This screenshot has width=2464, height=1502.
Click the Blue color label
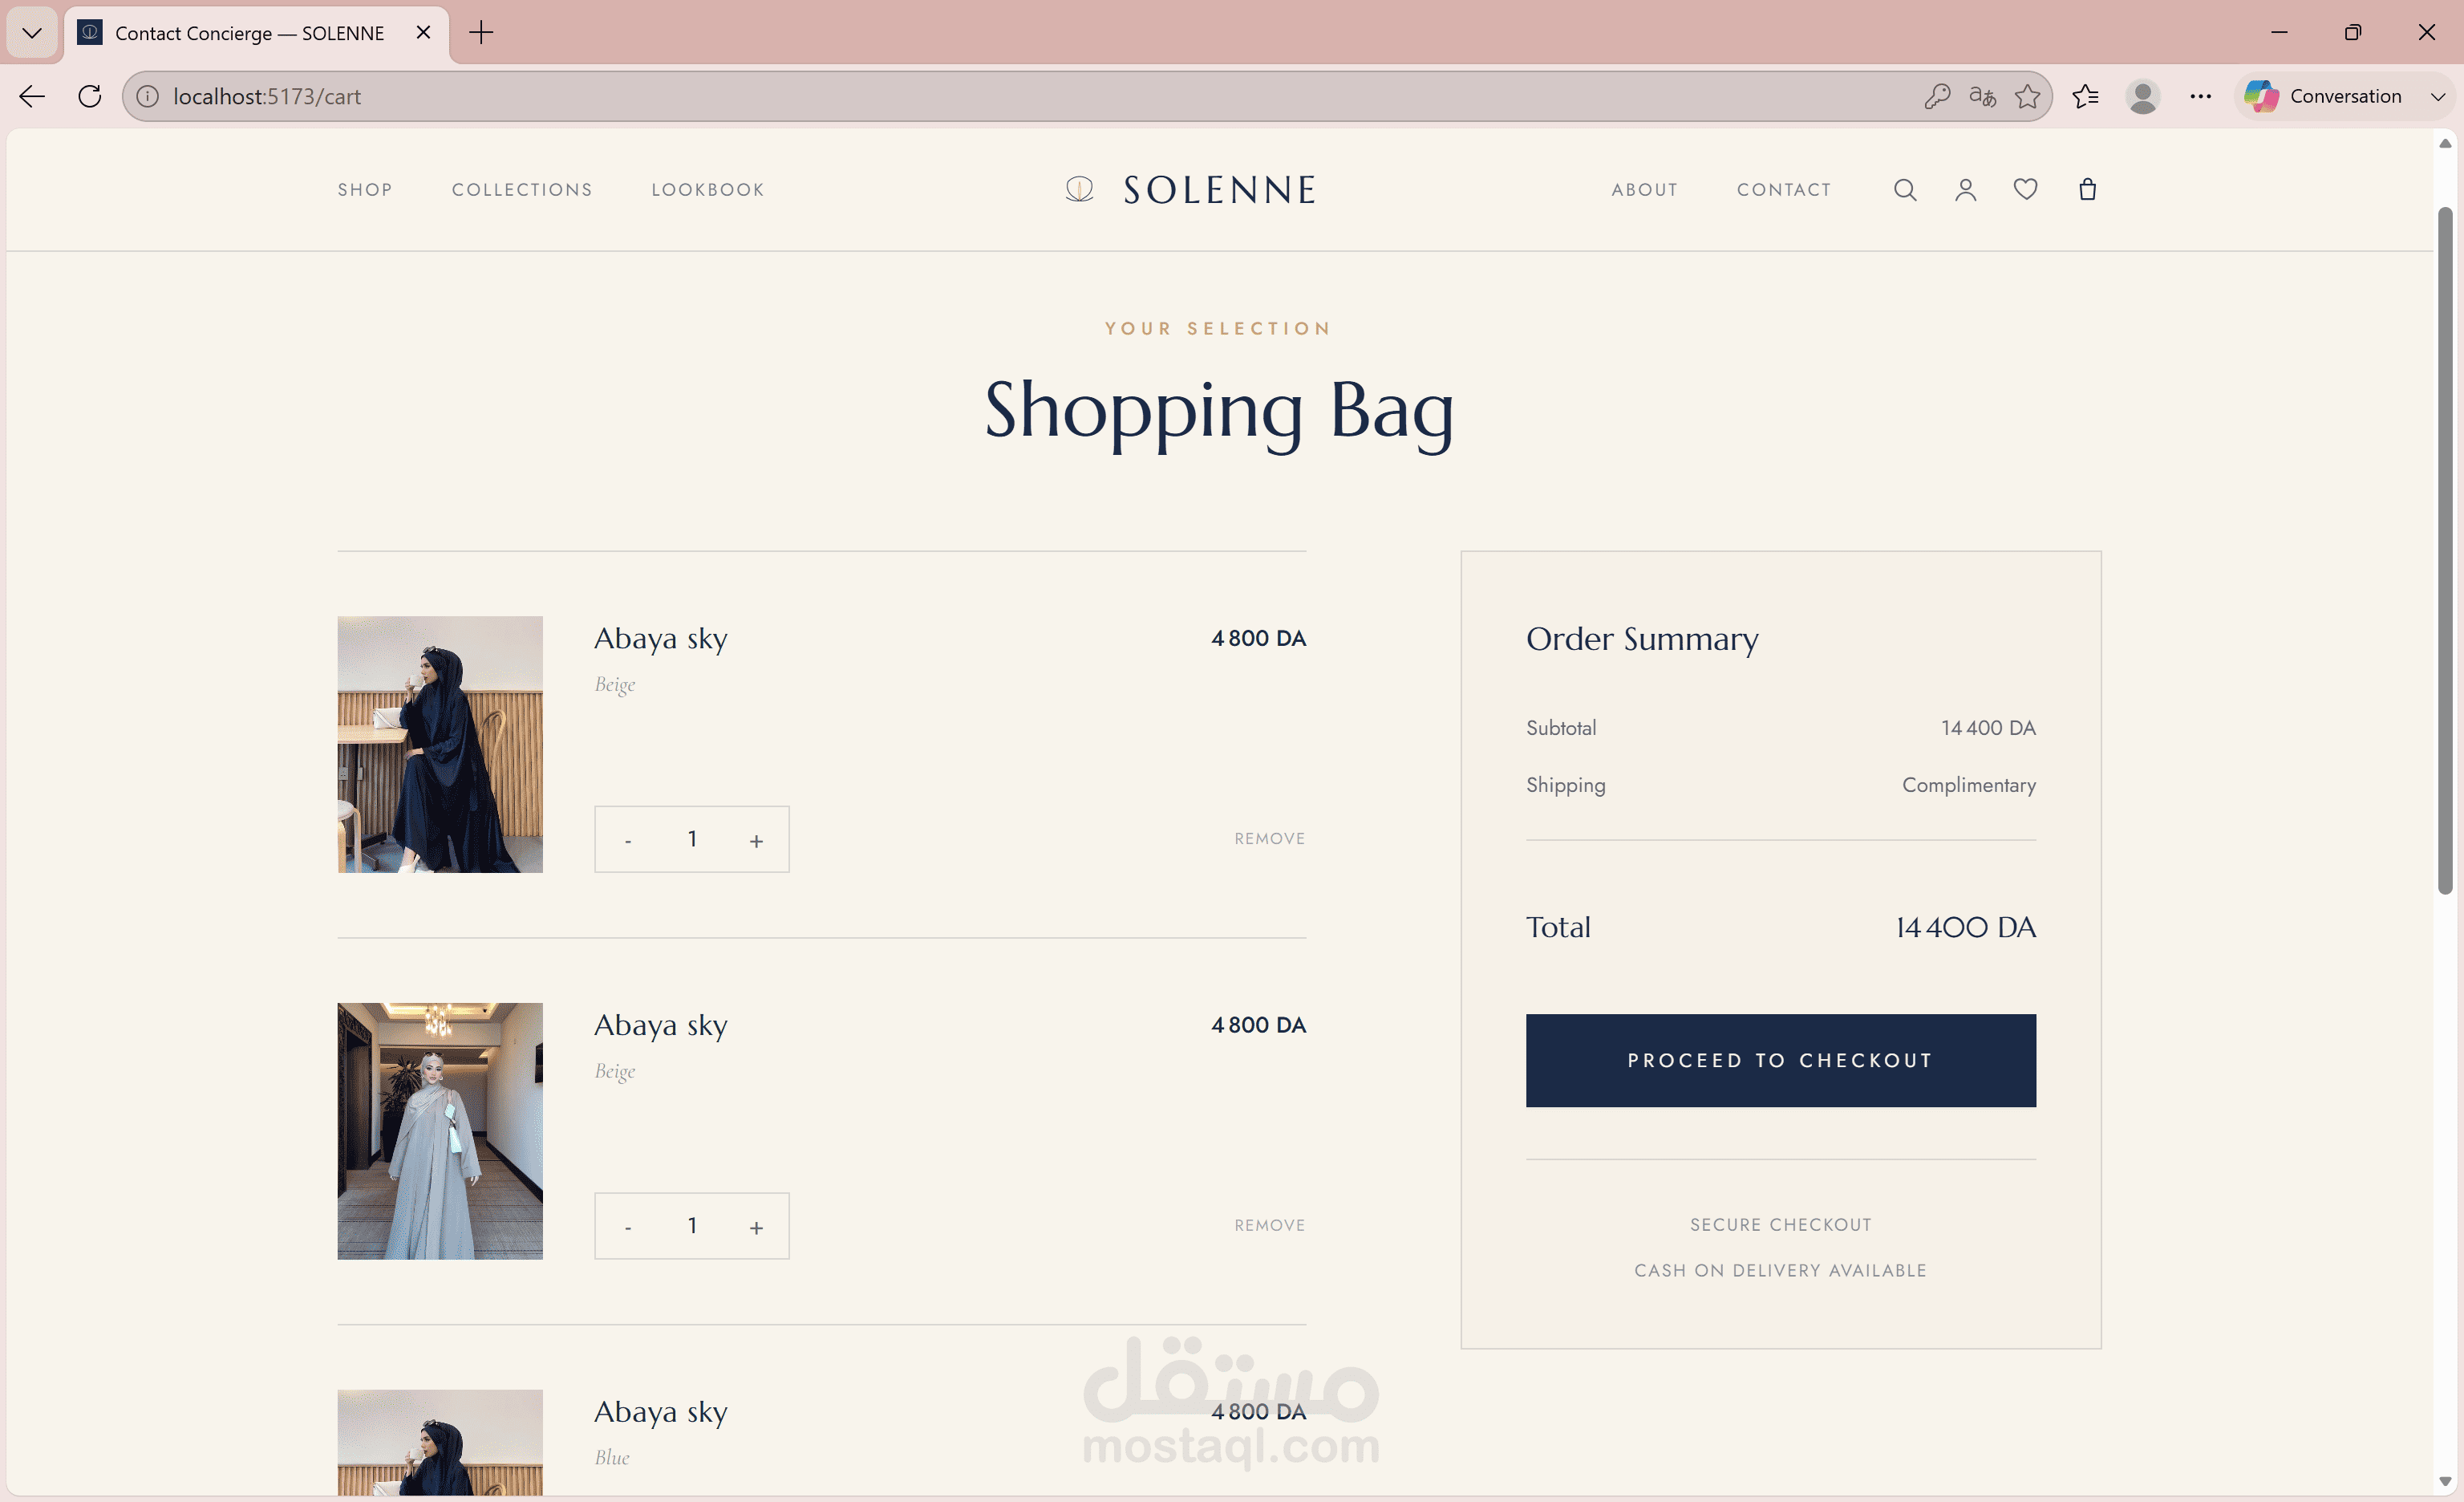click(x=612, y=1458)
